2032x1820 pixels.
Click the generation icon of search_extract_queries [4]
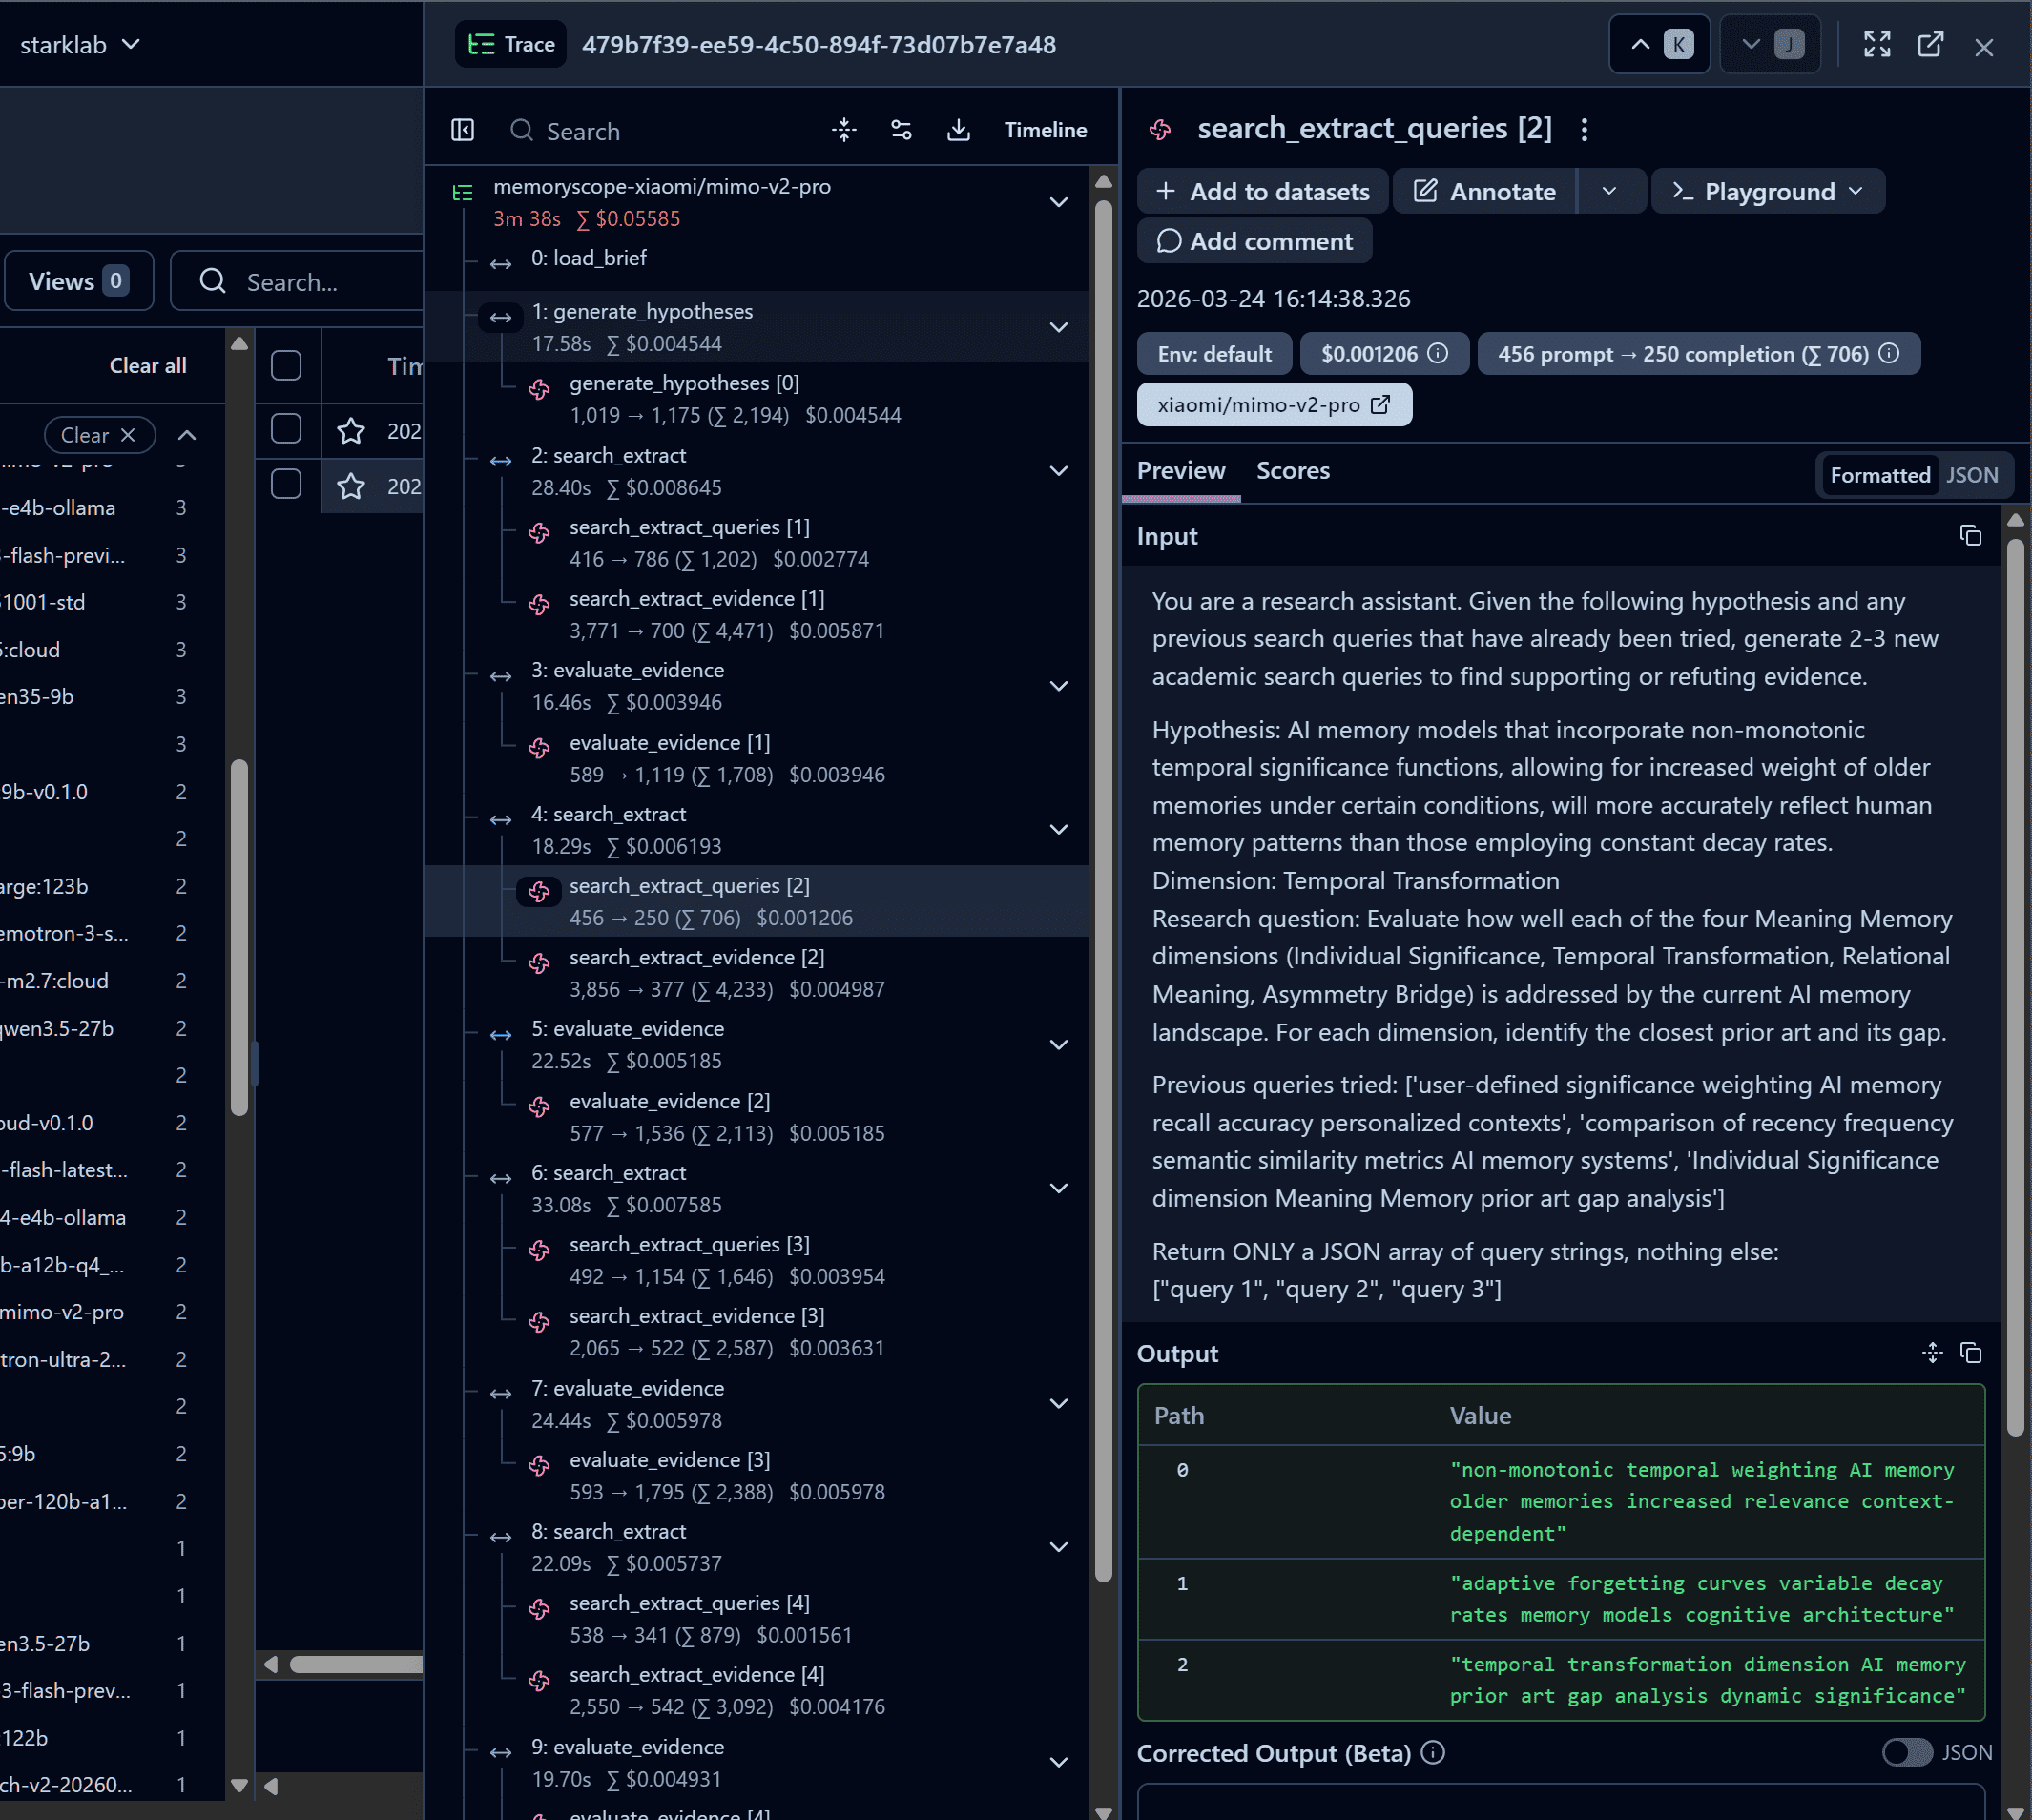coord(539,1609)
